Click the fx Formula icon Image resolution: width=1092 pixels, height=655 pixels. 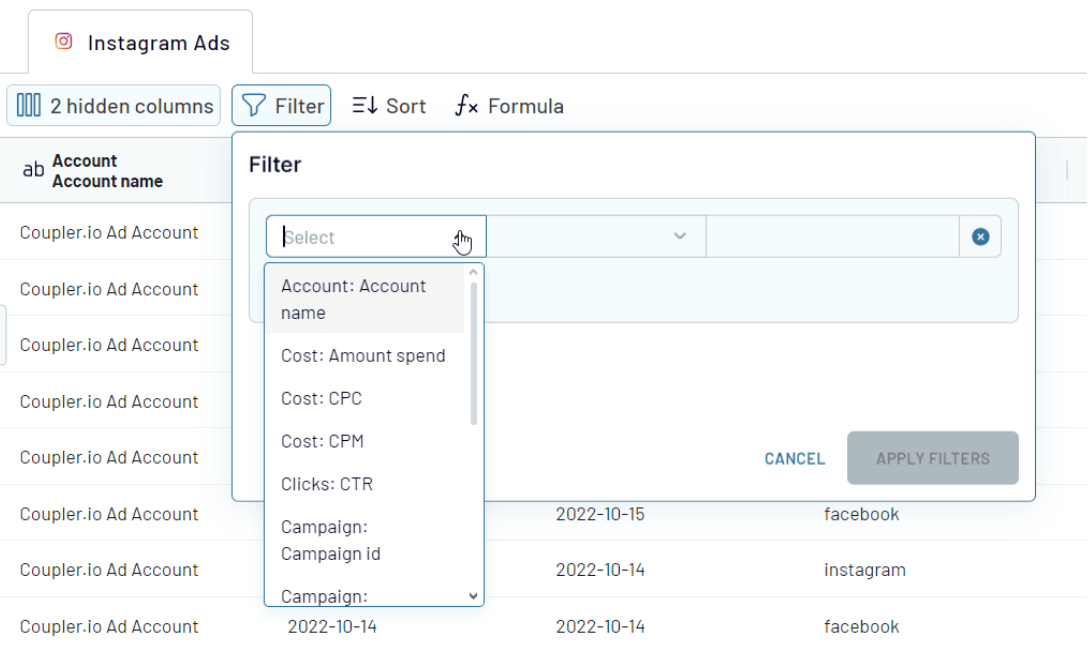coord(466,106)
